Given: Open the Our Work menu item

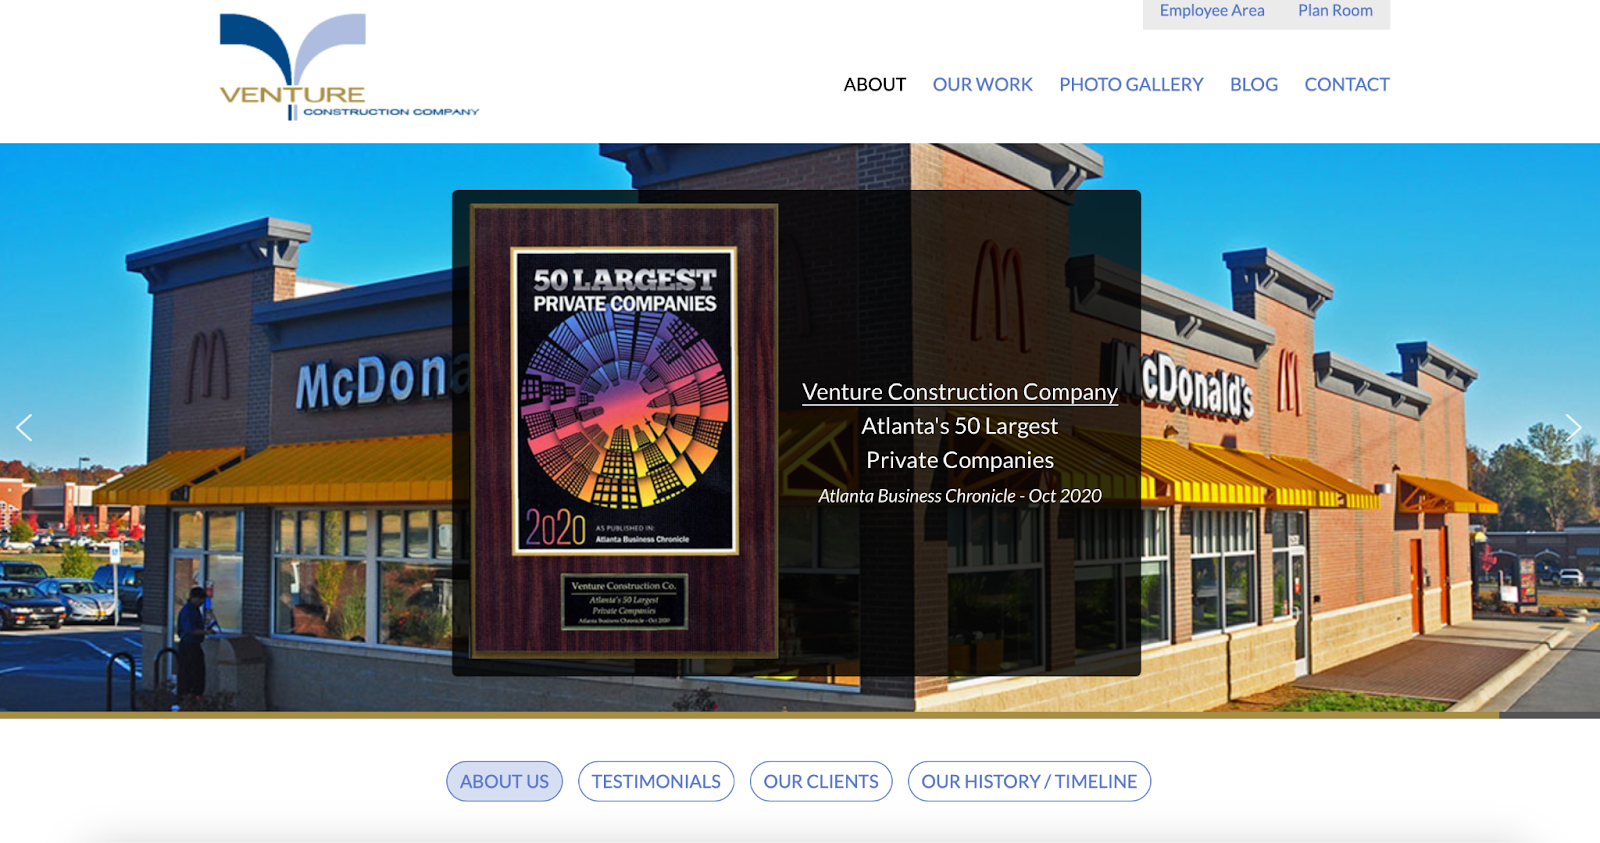Looking at the screenshot, I should [x=983, y=85].
